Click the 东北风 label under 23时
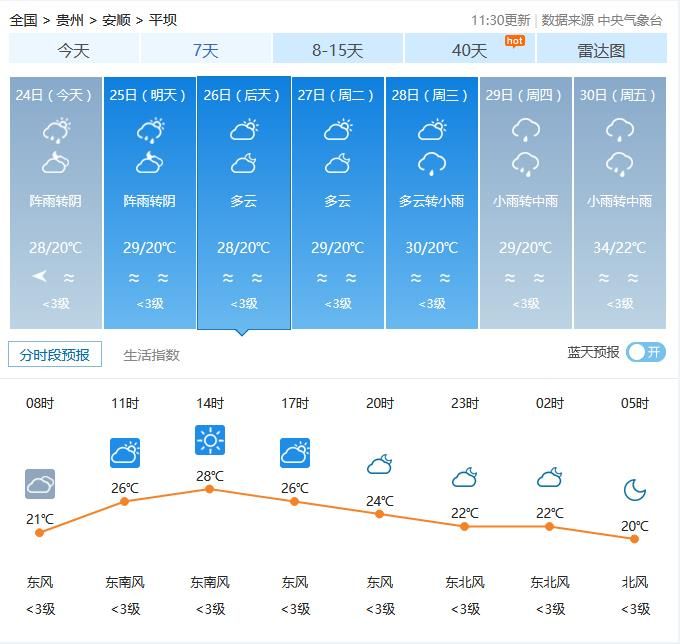 tap(465, 582)
